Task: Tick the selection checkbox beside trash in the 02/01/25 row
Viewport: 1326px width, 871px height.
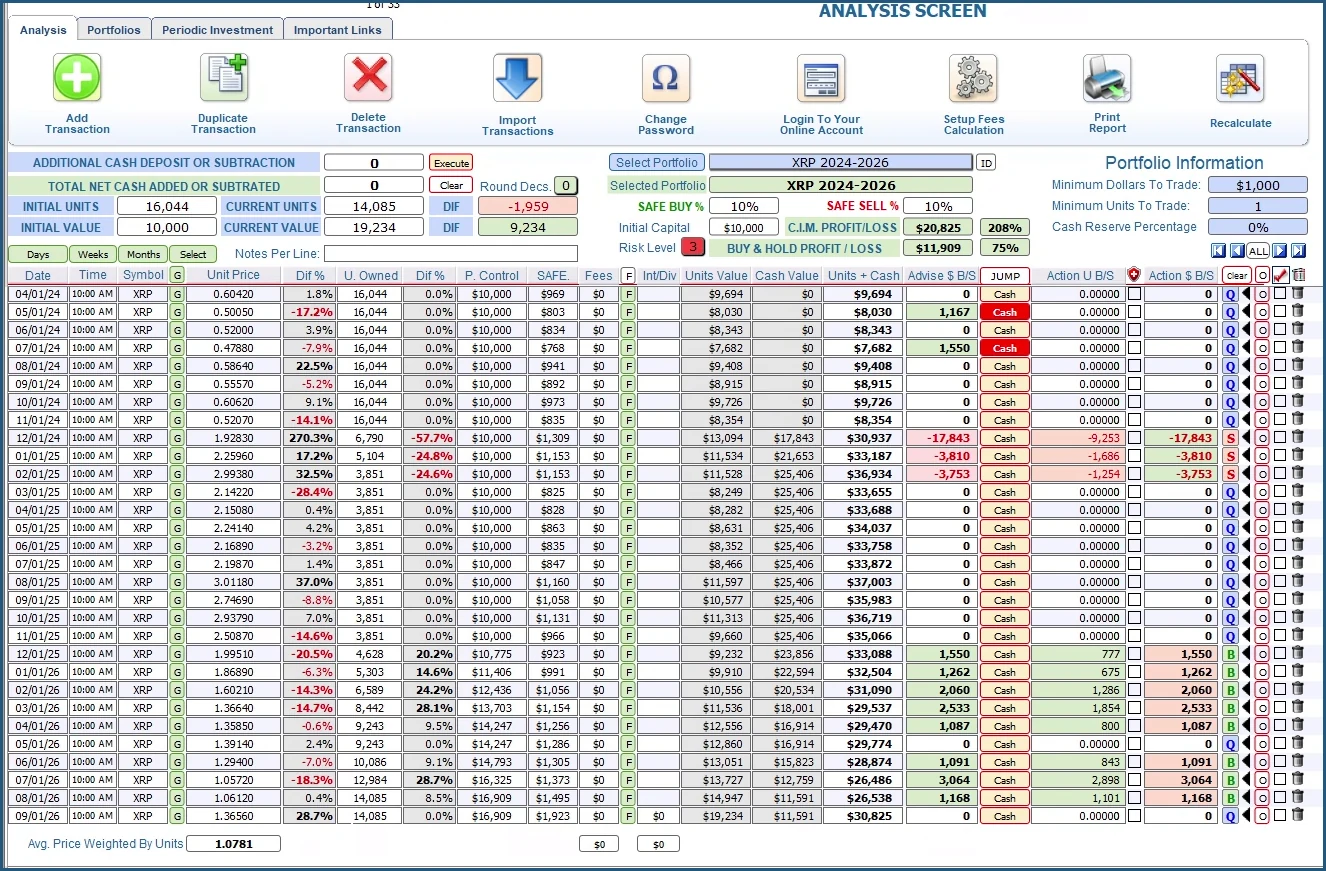Action: [1280, 474]
